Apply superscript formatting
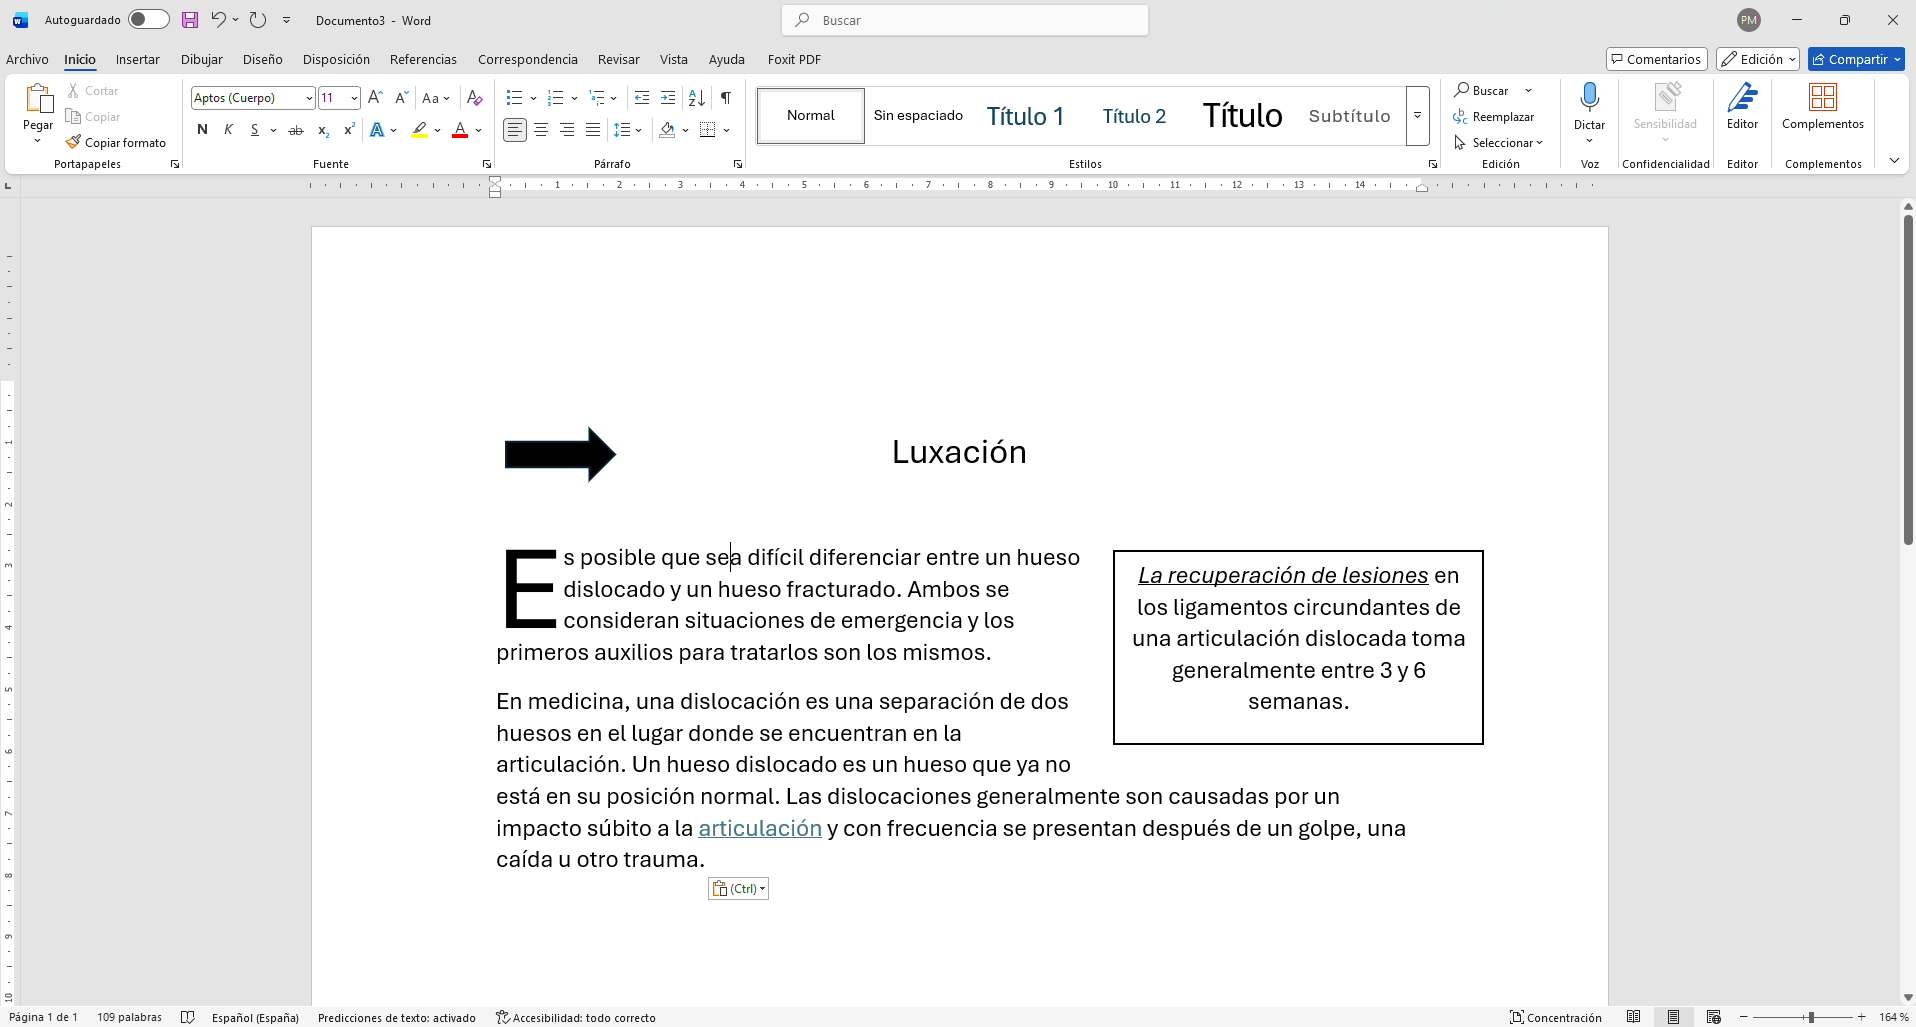This screenshot has width=1916, height=1027. [349, 130]
